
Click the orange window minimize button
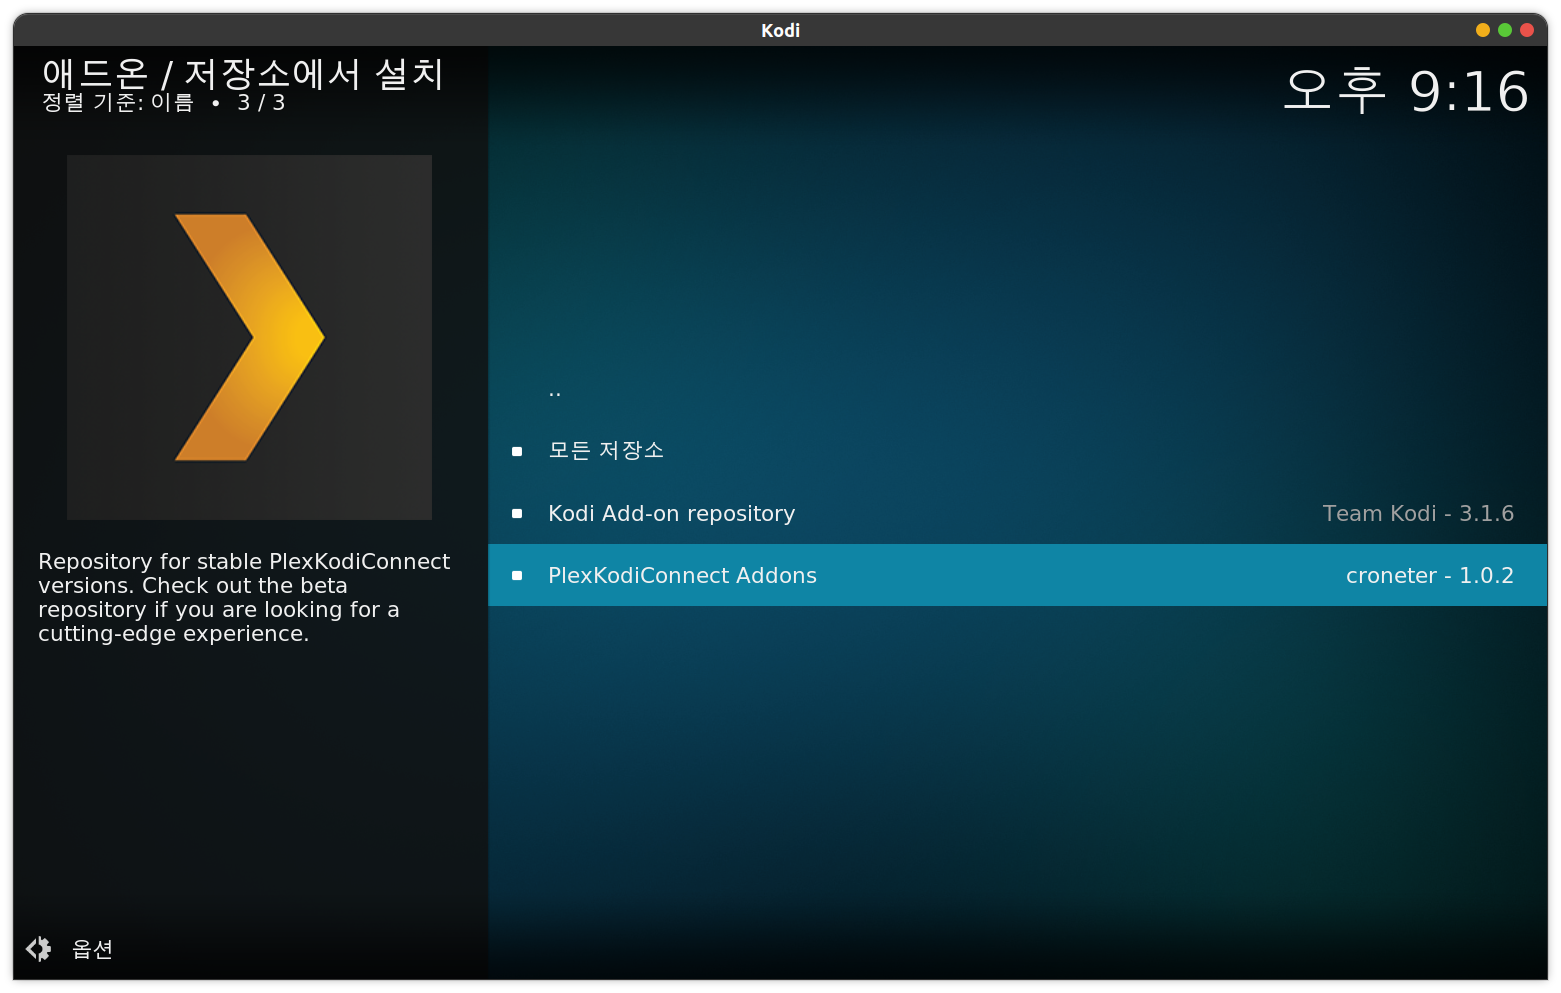pyautogui.click(x=1483, y=30)
